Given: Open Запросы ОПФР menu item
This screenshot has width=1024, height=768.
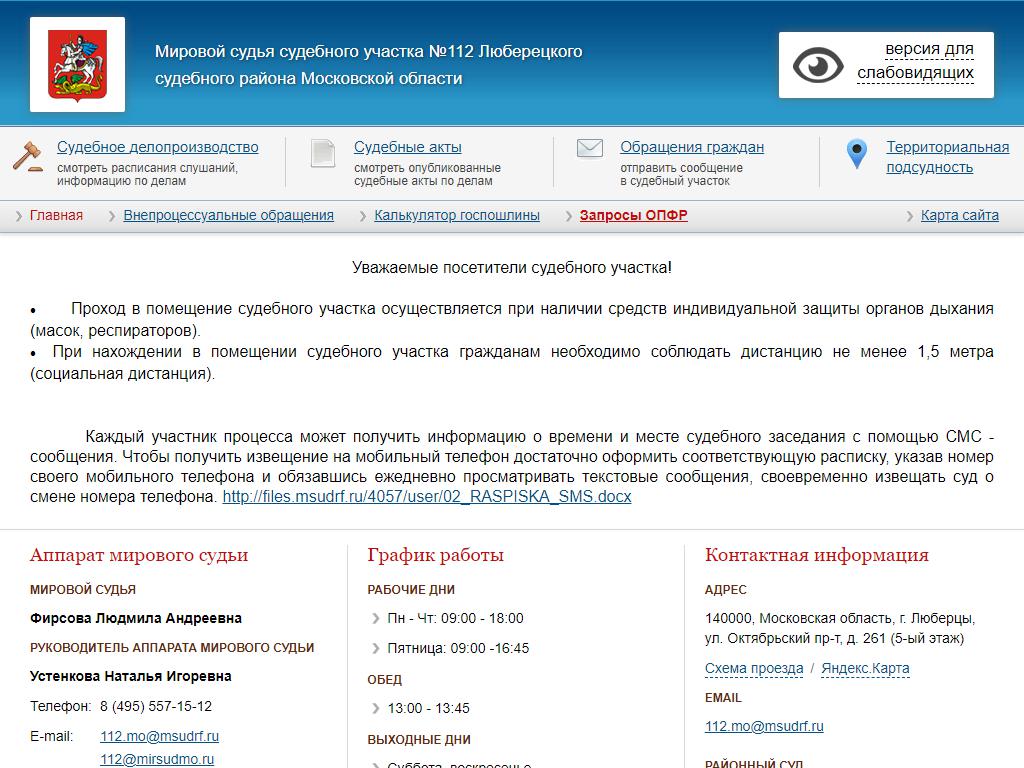Looking at the screenshot, I should click(x=633, y=215).
